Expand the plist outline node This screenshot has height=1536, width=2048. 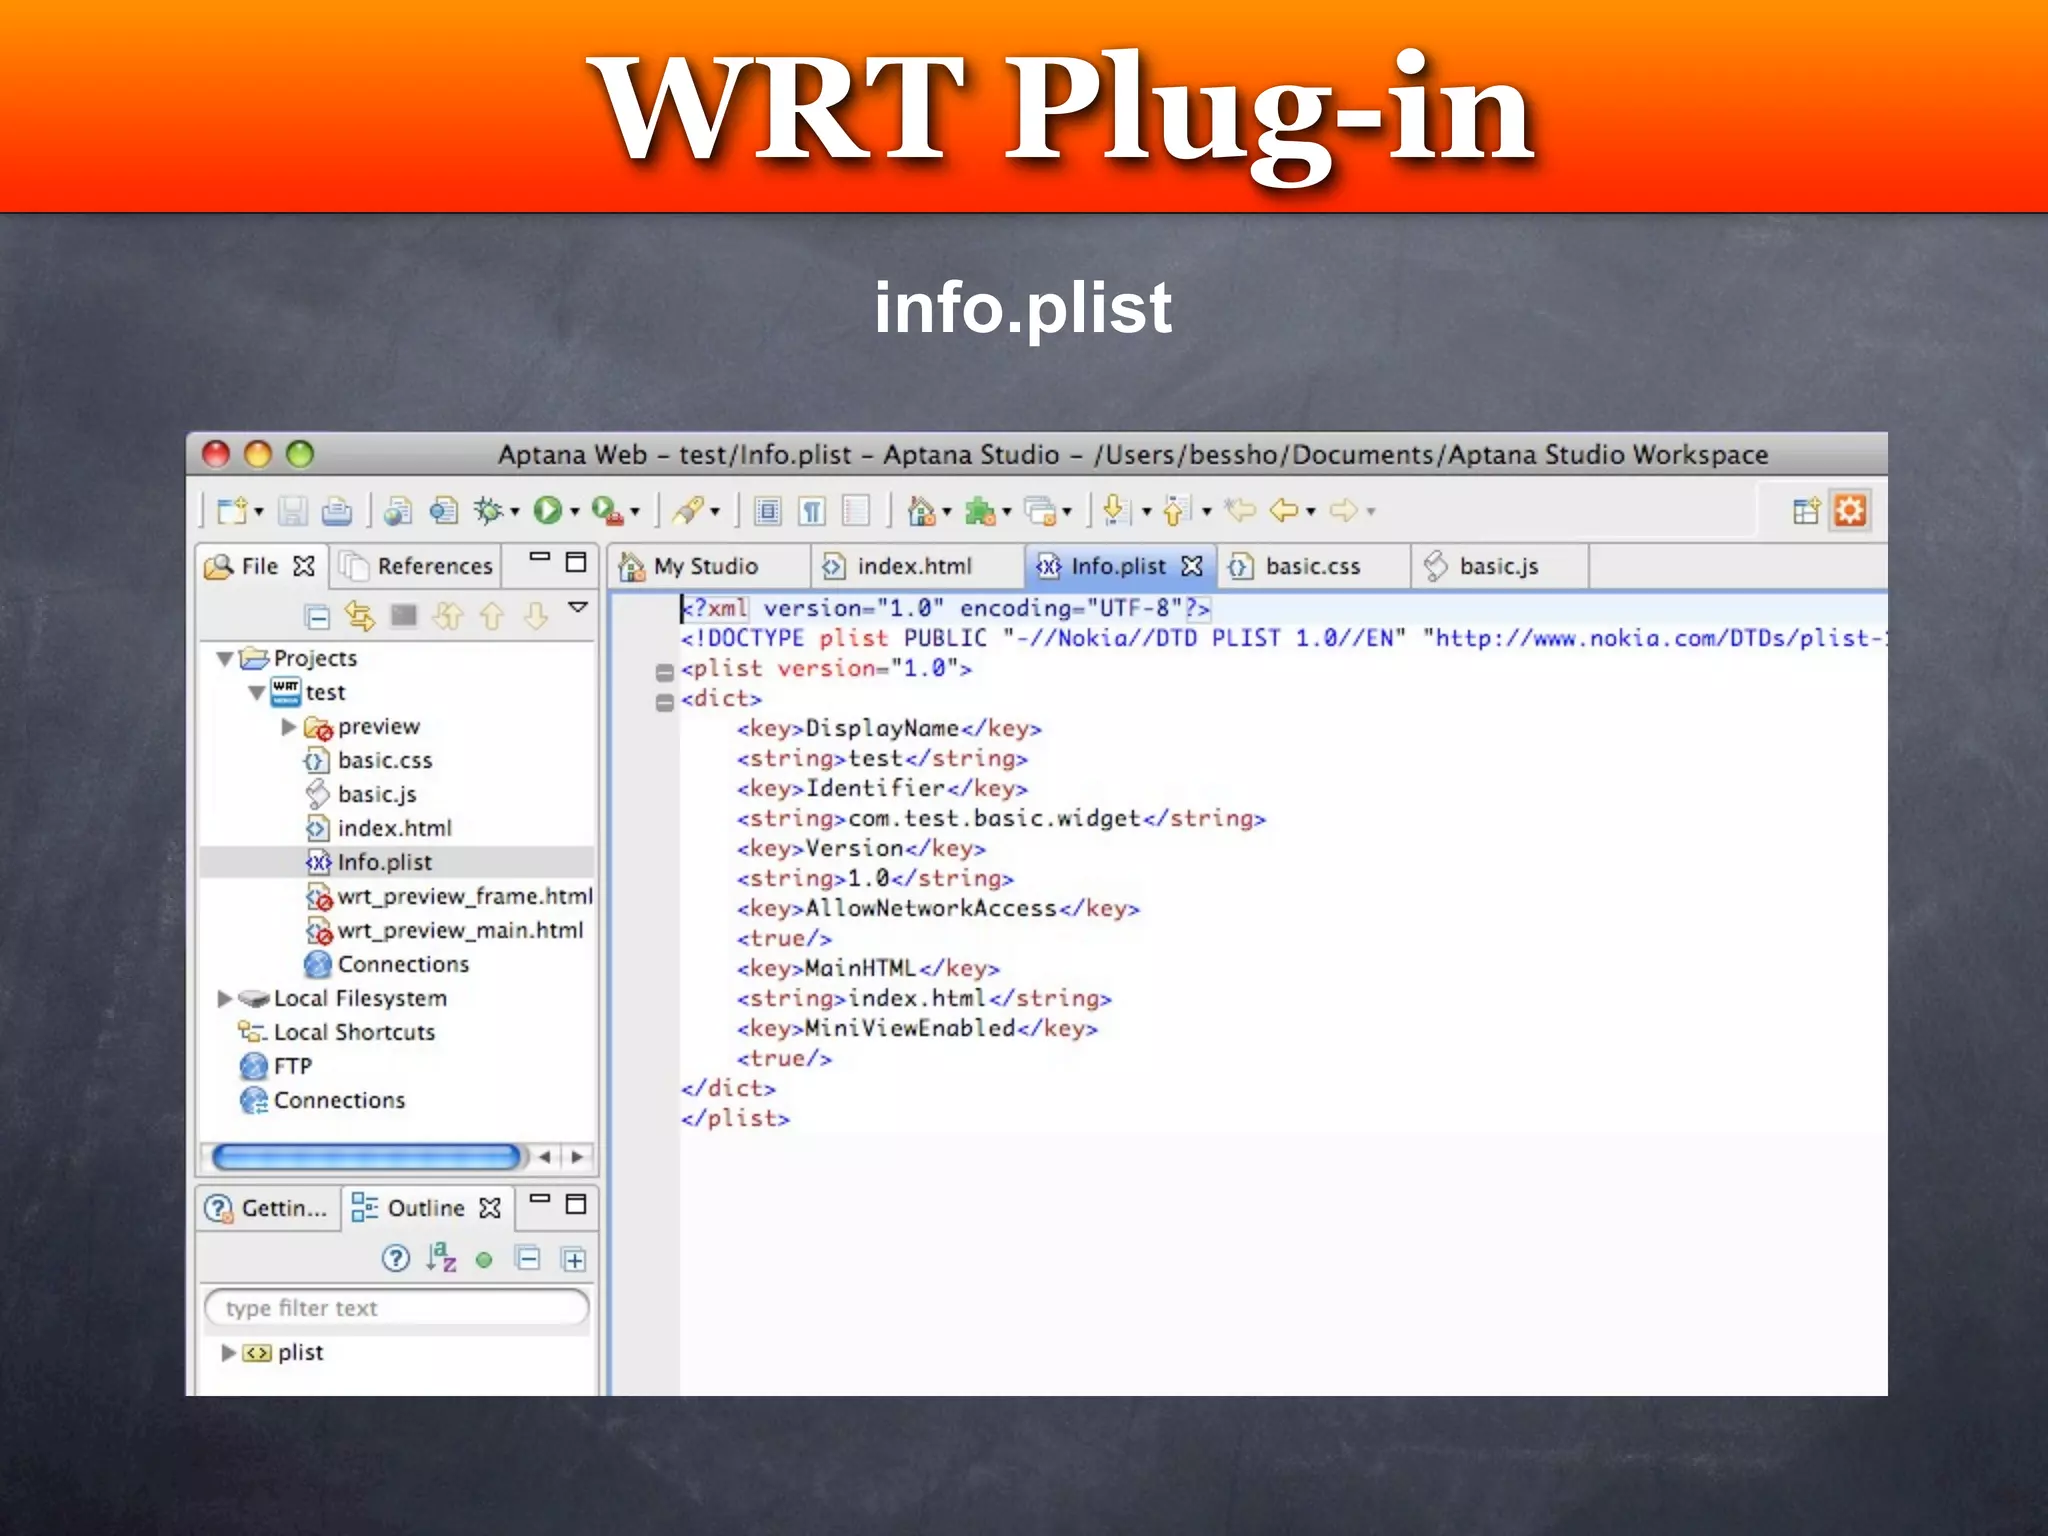click(228, 1353)
